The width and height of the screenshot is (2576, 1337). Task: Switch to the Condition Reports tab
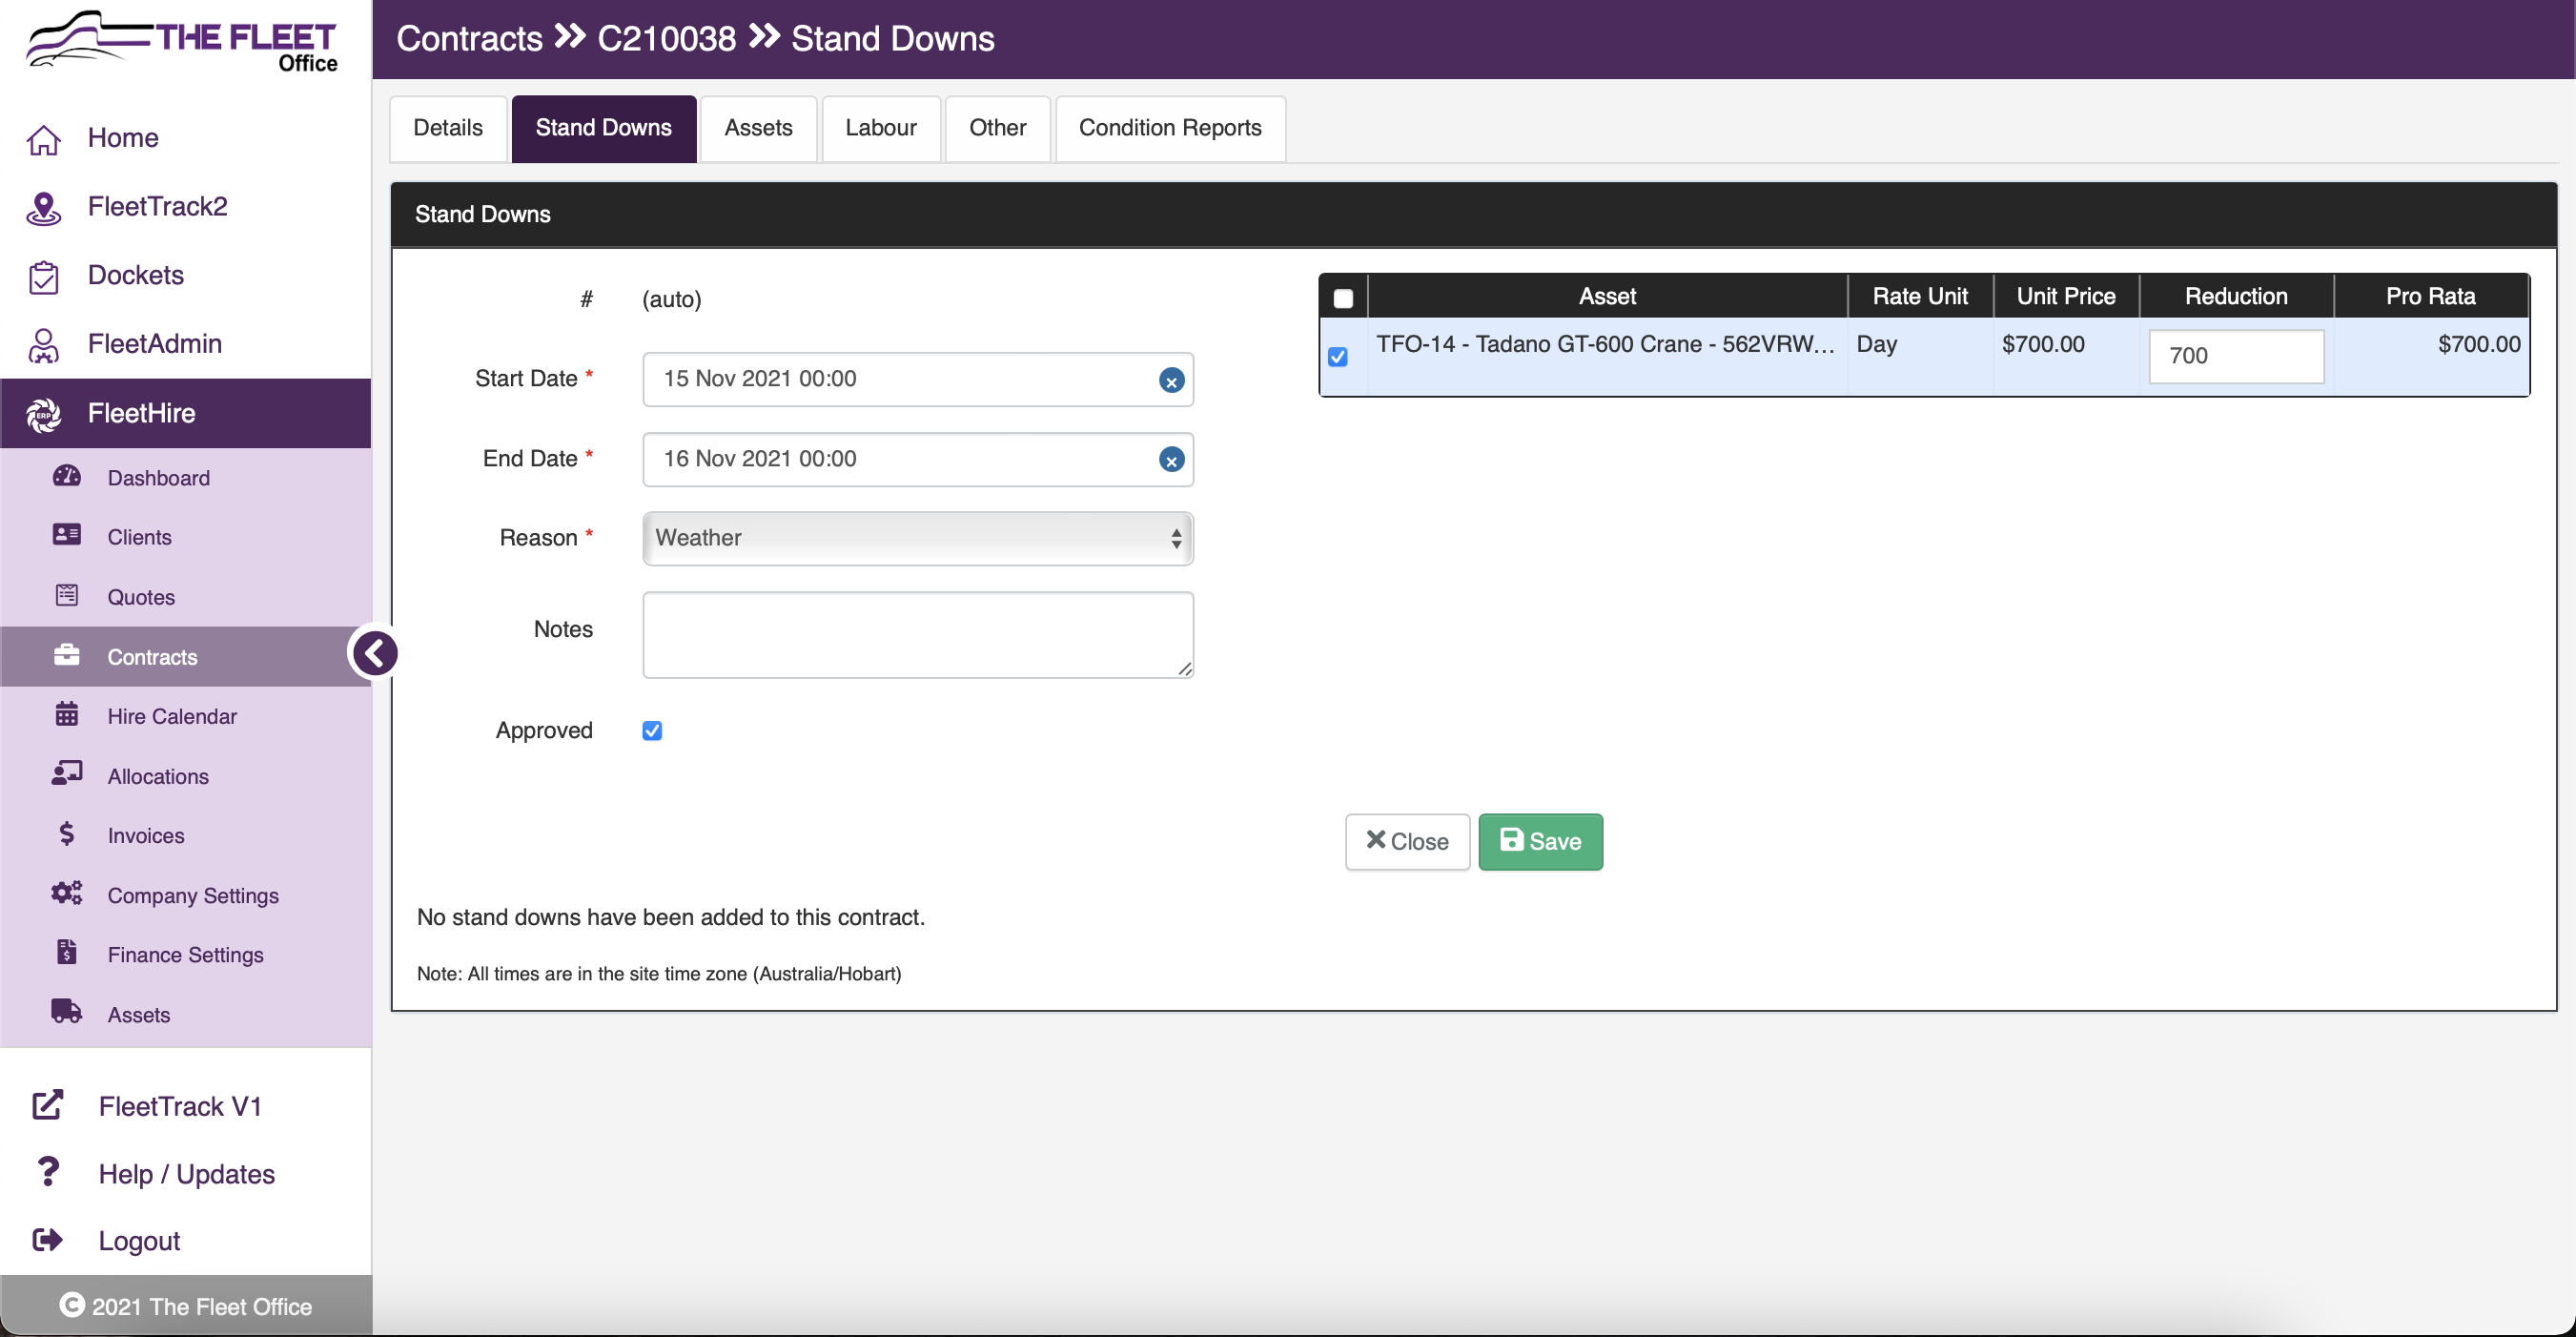(x=1169, y=128)
